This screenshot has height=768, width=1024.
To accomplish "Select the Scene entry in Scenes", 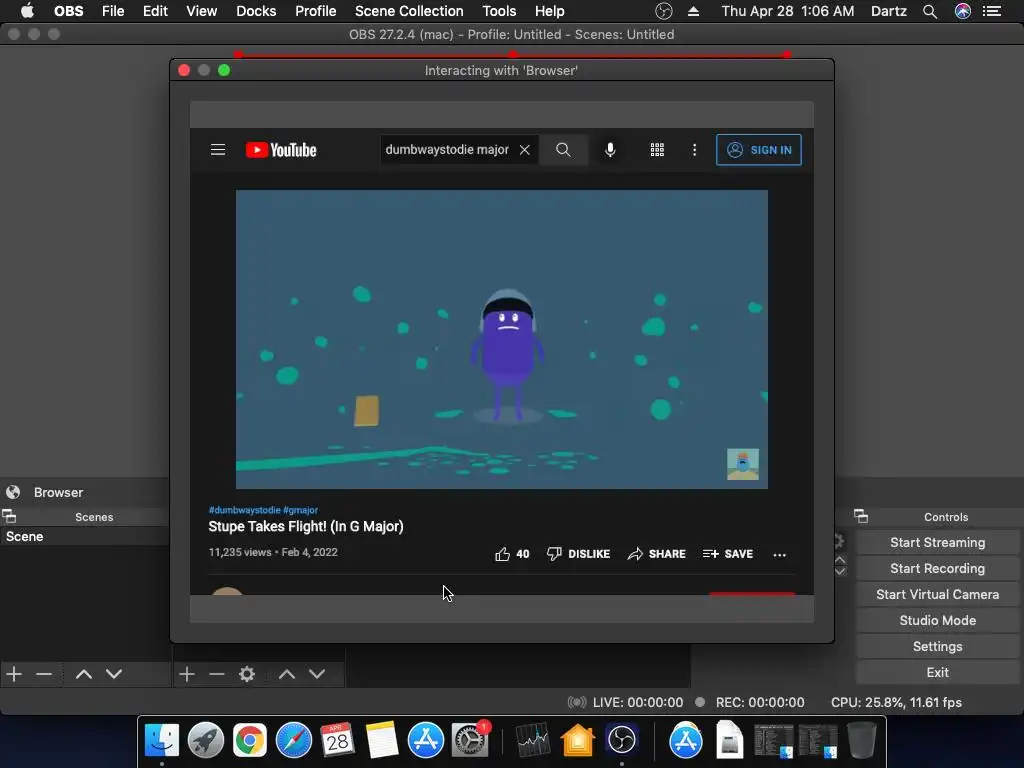I will [x=85, y=537].
